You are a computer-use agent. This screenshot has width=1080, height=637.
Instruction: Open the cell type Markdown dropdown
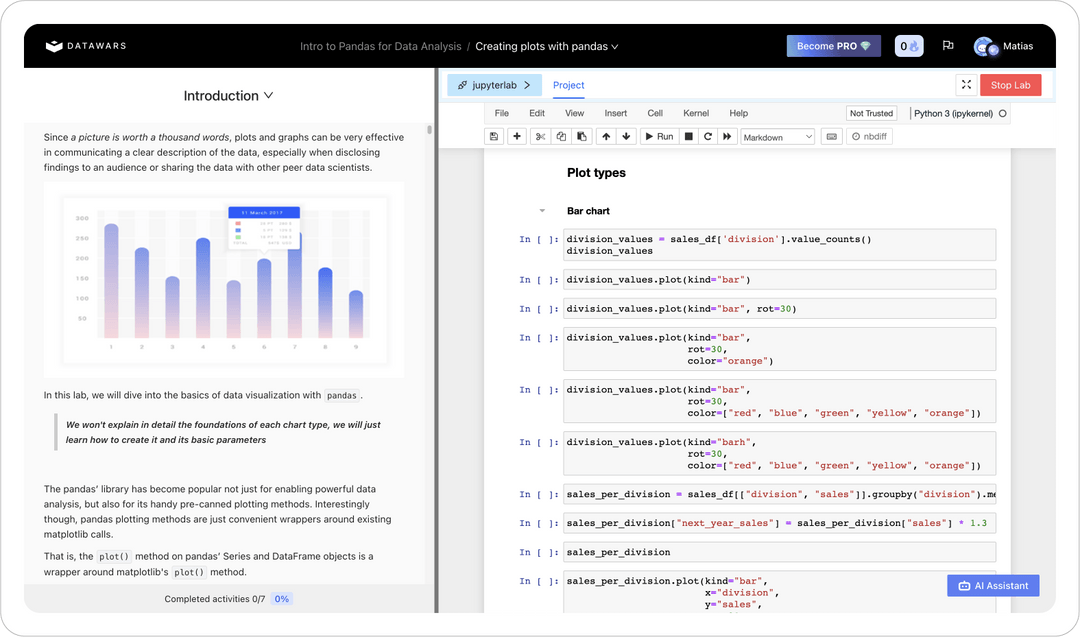(778, 137)
